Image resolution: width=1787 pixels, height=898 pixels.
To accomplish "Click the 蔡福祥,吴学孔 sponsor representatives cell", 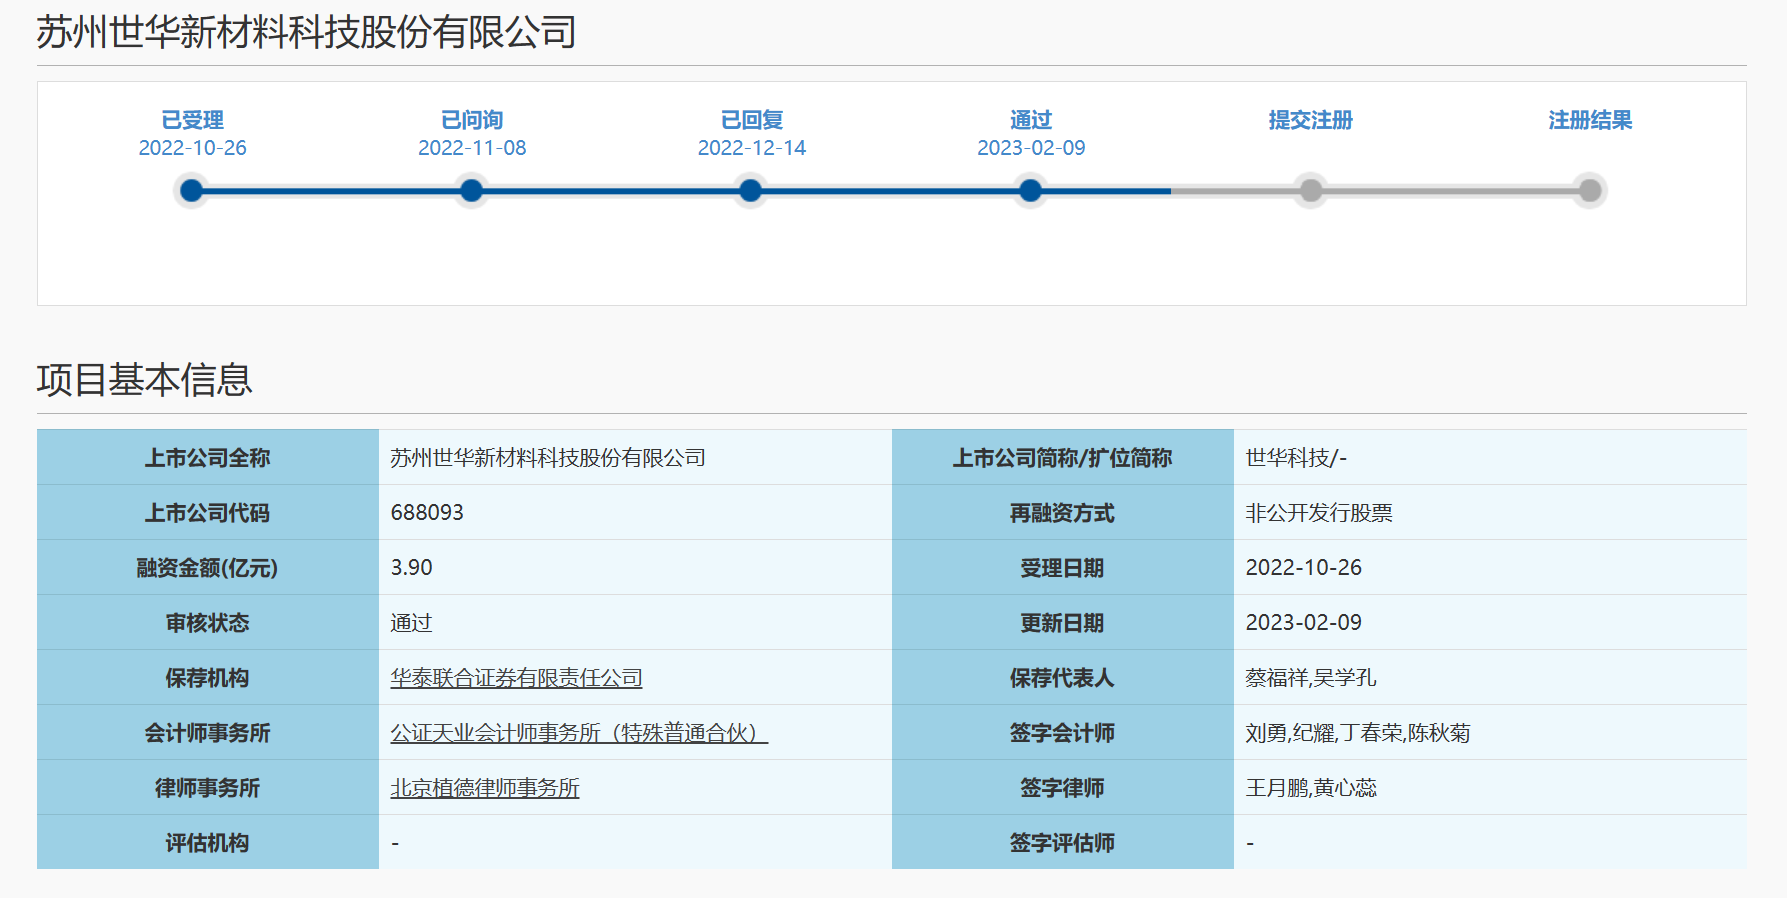I will pyautogui.click(x=1490, y=677).
